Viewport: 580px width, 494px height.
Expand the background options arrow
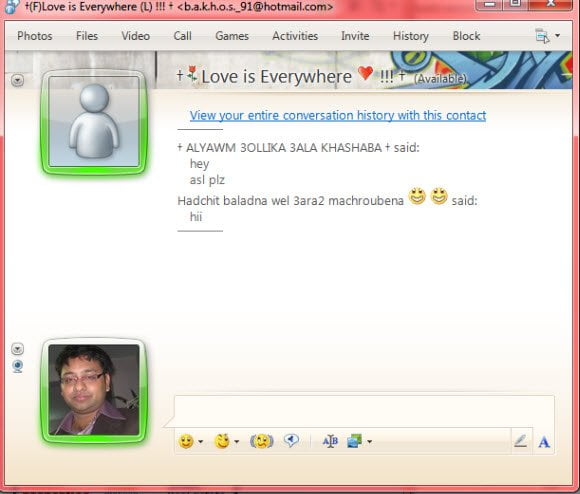coord(369,441)
